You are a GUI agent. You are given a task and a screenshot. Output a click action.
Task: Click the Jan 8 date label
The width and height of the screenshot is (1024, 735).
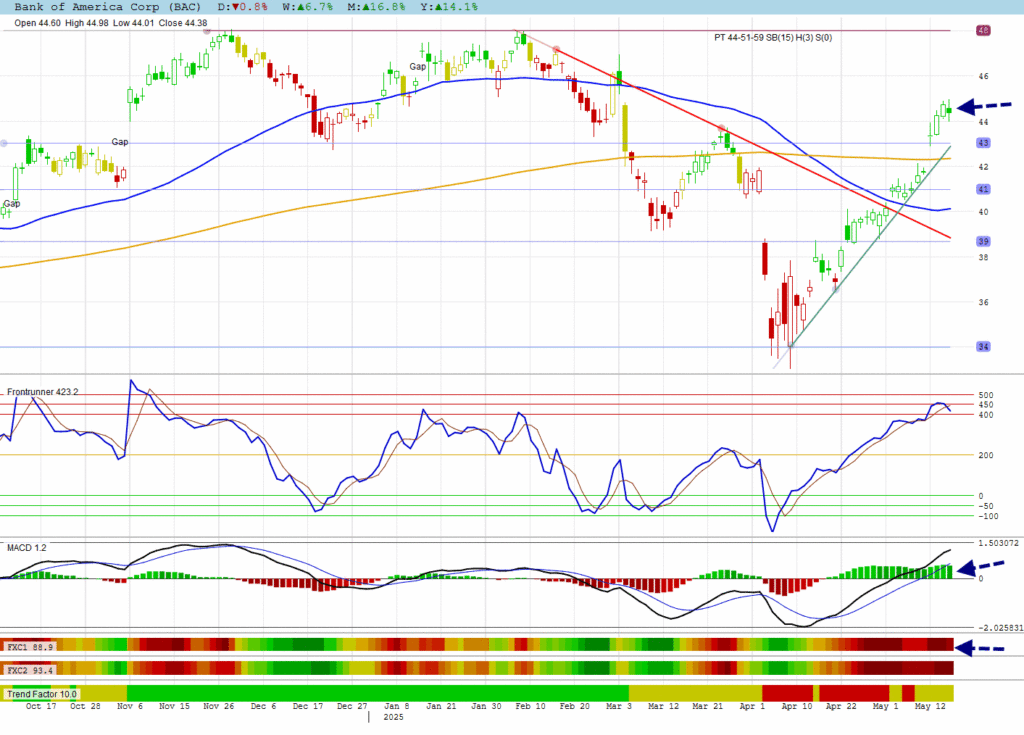tap(396, 706)
